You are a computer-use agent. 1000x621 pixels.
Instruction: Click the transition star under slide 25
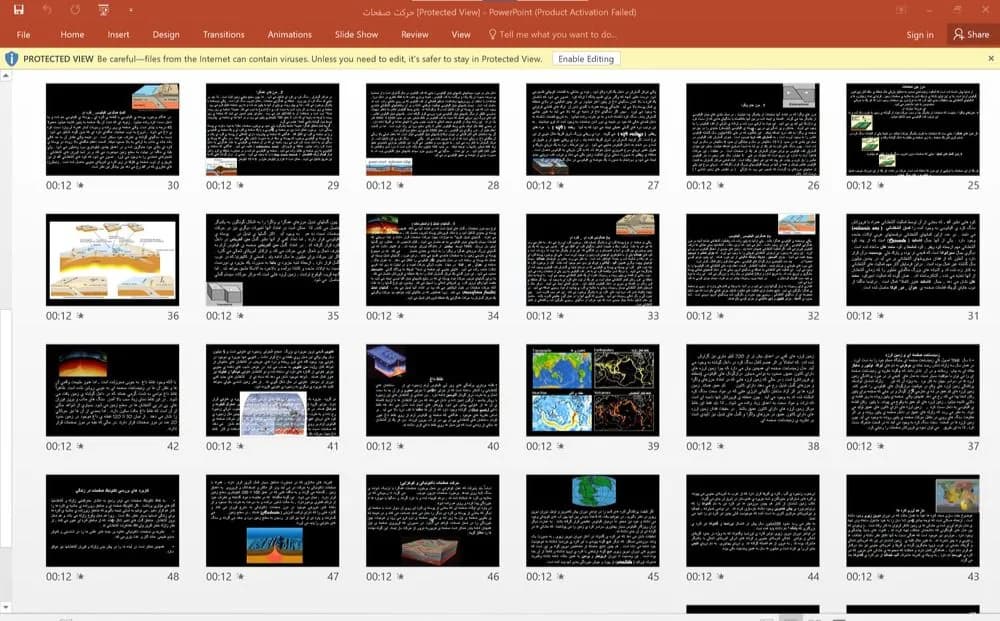881,186
